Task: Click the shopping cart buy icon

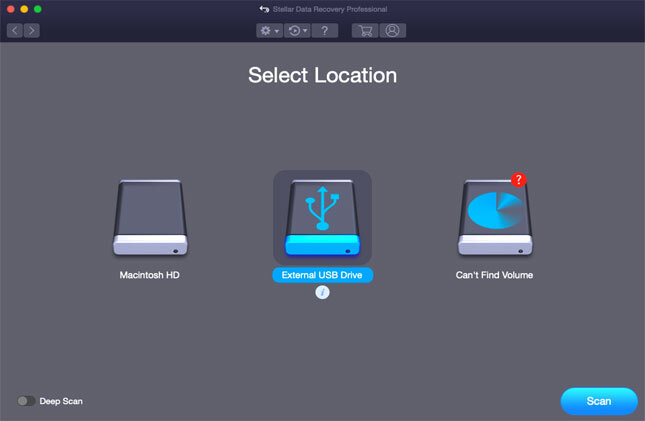Action: pos(365,31)
